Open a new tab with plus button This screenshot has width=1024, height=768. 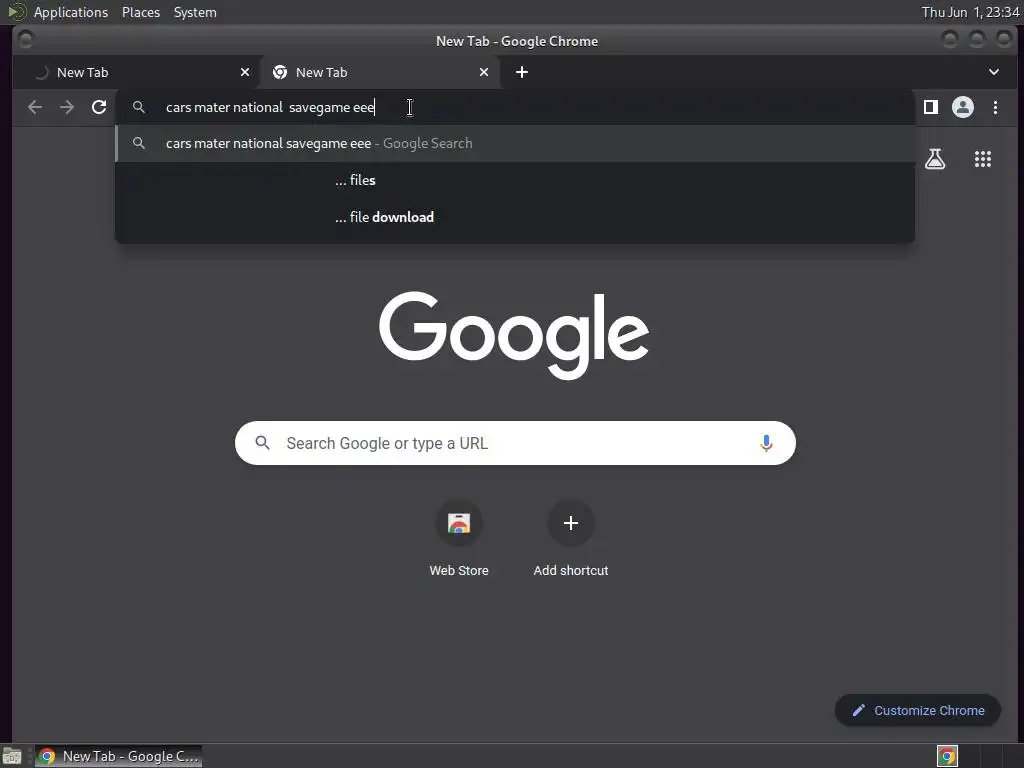[522, 72]
